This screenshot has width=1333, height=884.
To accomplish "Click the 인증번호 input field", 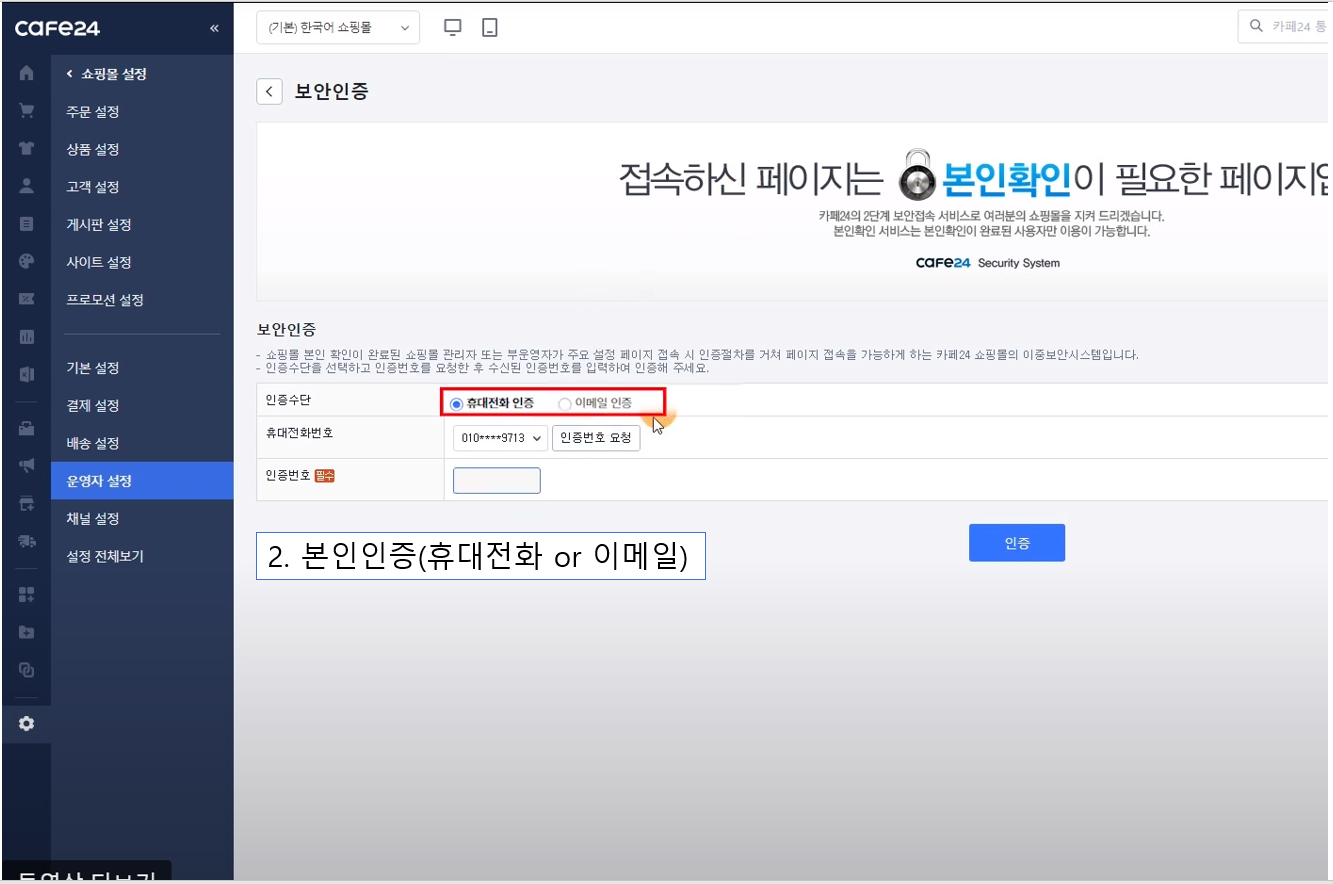I will 497,481.
